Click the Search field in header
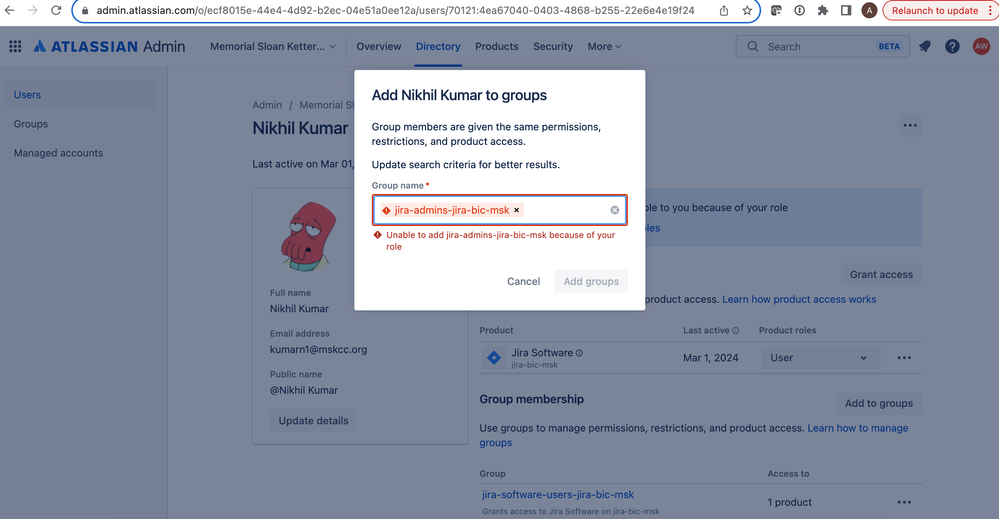Viewport: 999px width, 519px height. pyautogui.click(x=823, y=46)
